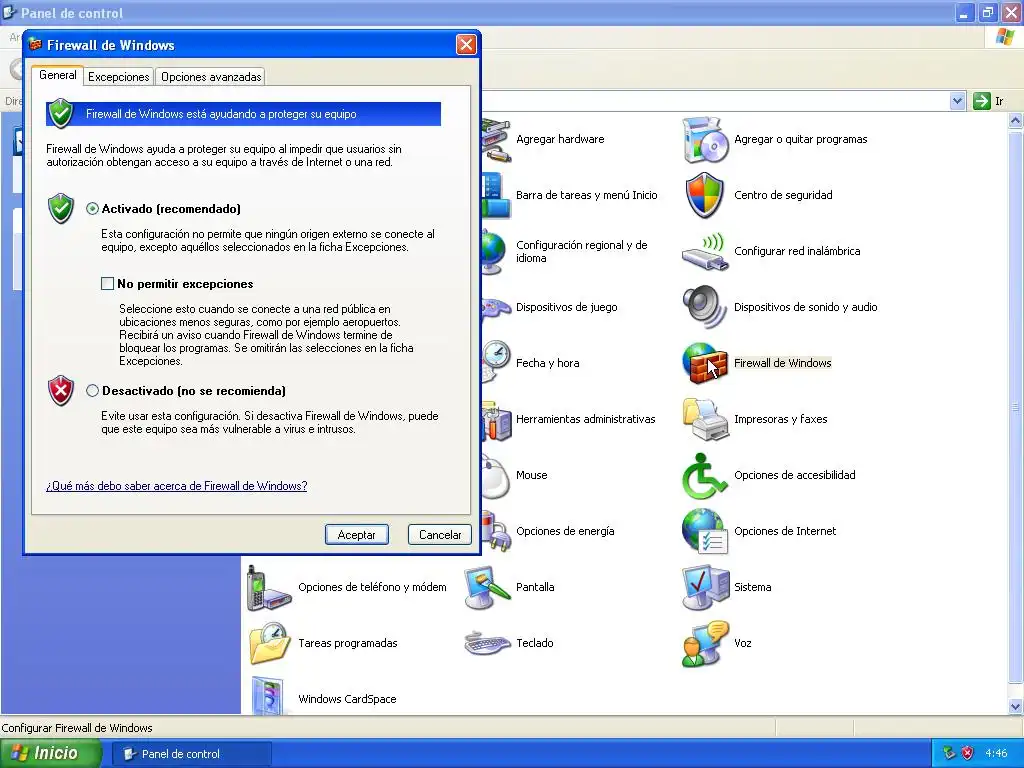Close the Firewall de Windows dialog
Screen dimensions: 1024x768
click(466, 44)
